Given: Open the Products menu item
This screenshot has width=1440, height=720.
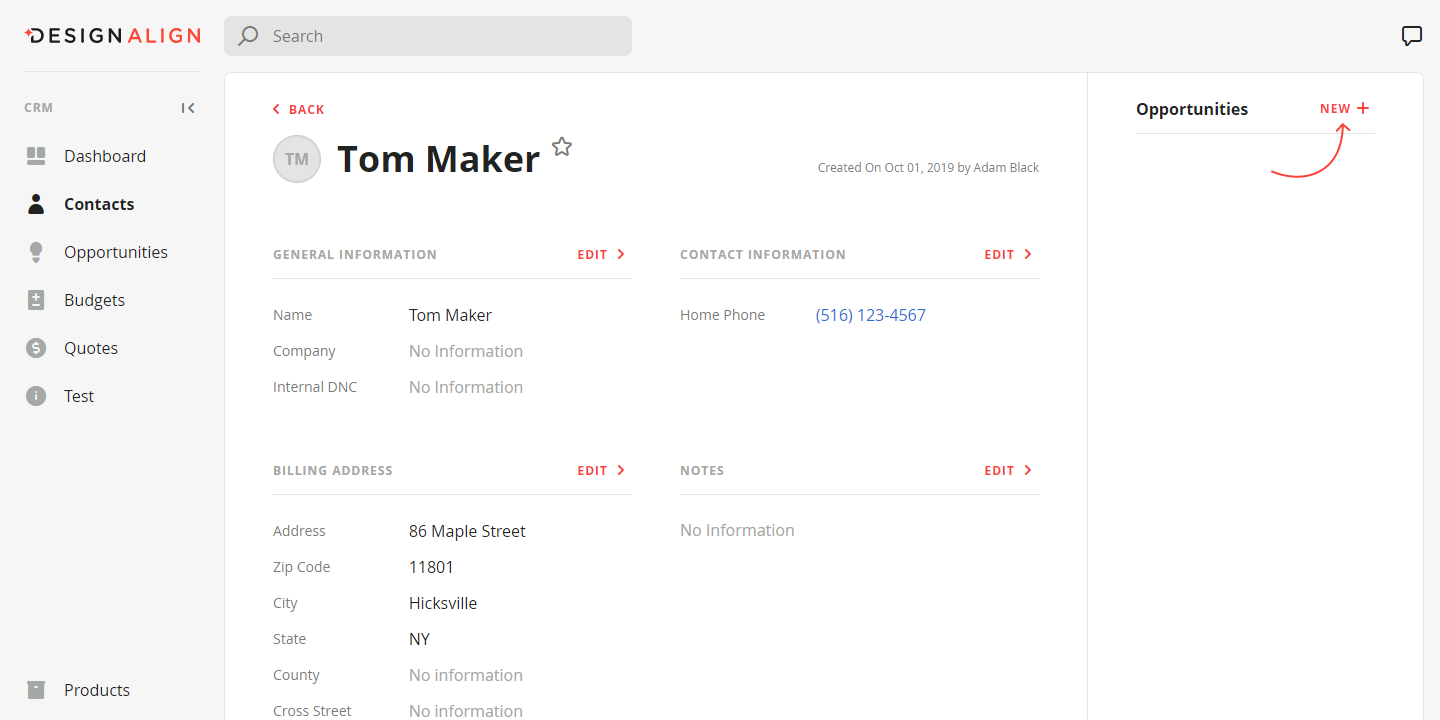Looking at the screenshot, I should coord(97,690).
